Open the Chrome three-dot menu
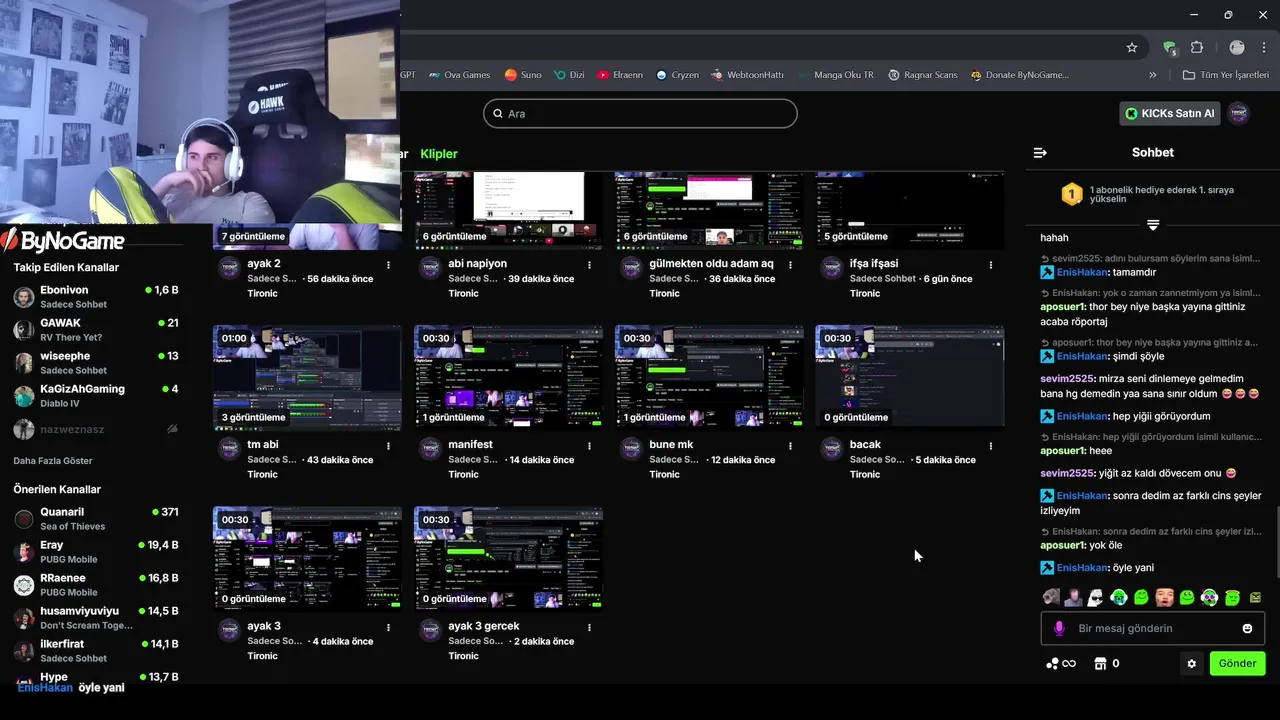This screenshot has height=720, width=1280. click(1265, 47)
